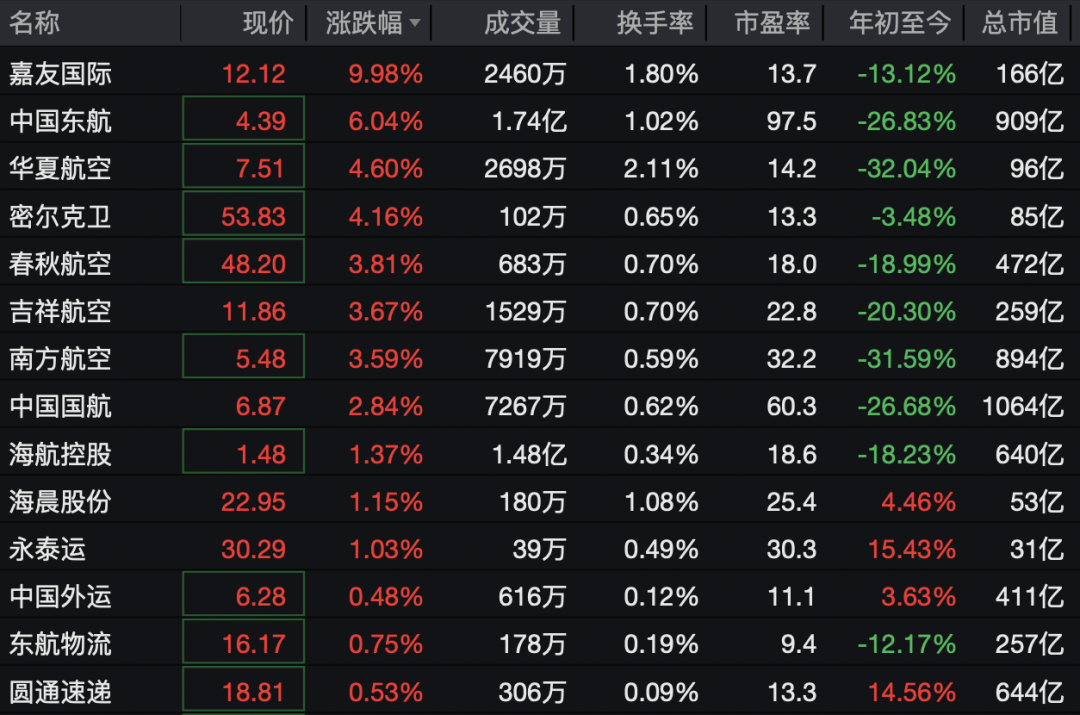Select the stock 永泰运
This screenshot has height=715, width=1080.
pos(48,549)
